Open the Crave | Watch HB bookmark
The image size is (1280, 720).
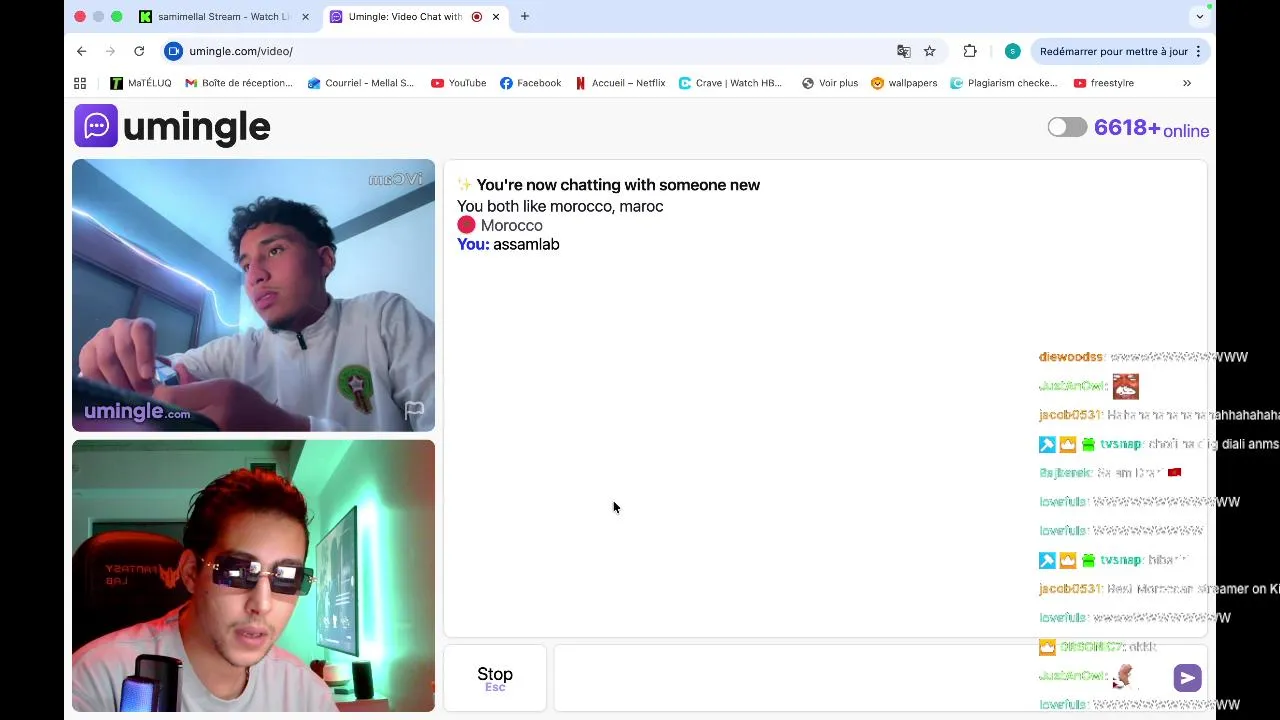tap(730, 83)
